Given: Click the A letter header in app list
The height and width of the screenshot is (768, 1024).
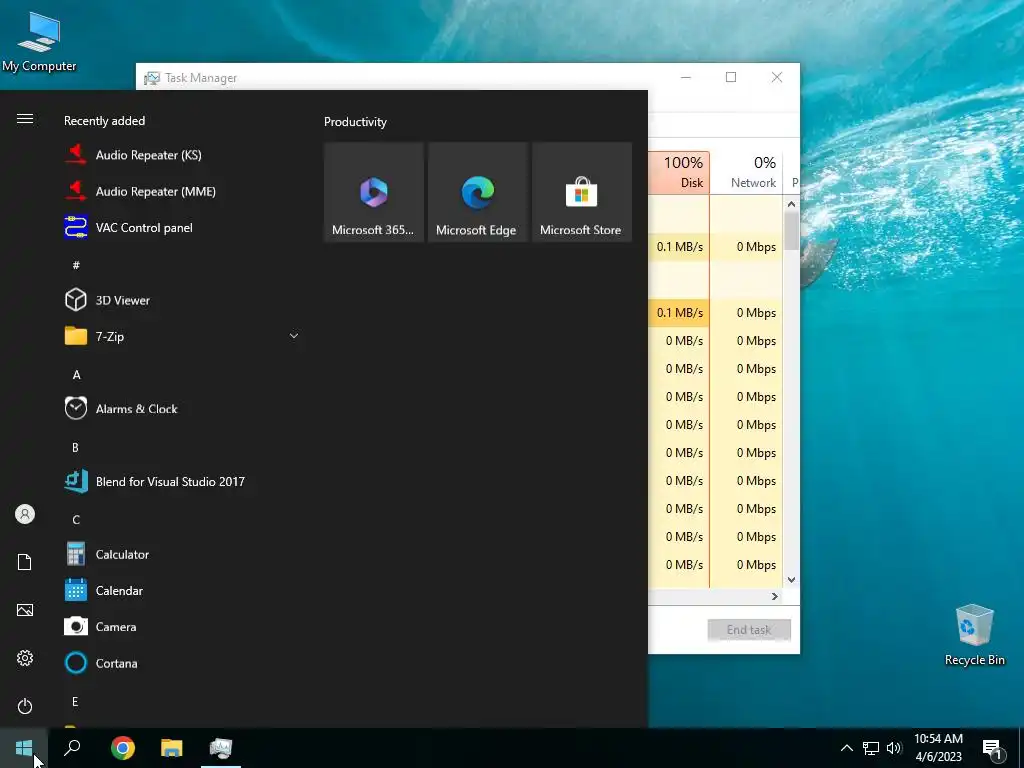Looking at the screenshot, I should coord(76,375).
